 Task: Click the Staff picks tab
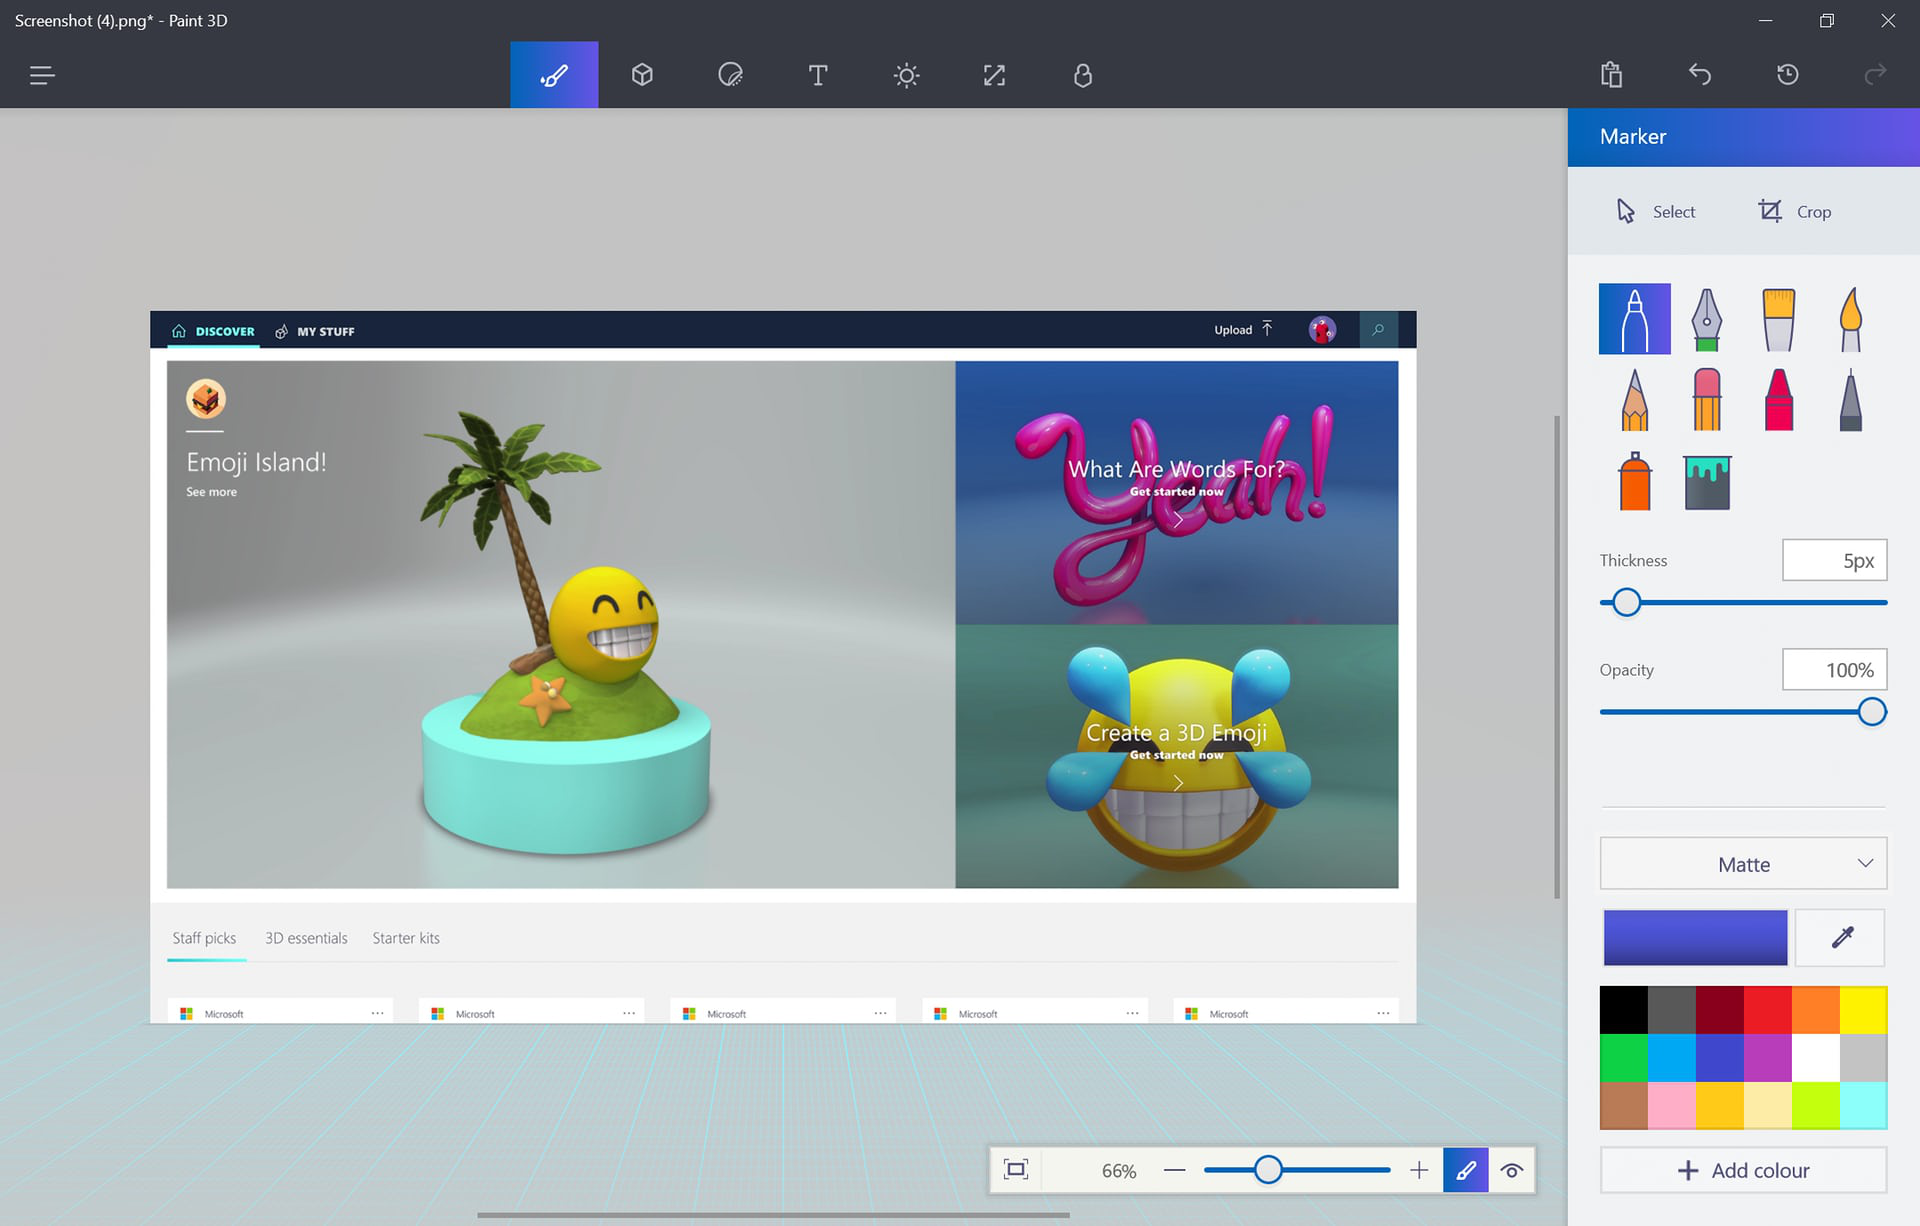[203, 935]
